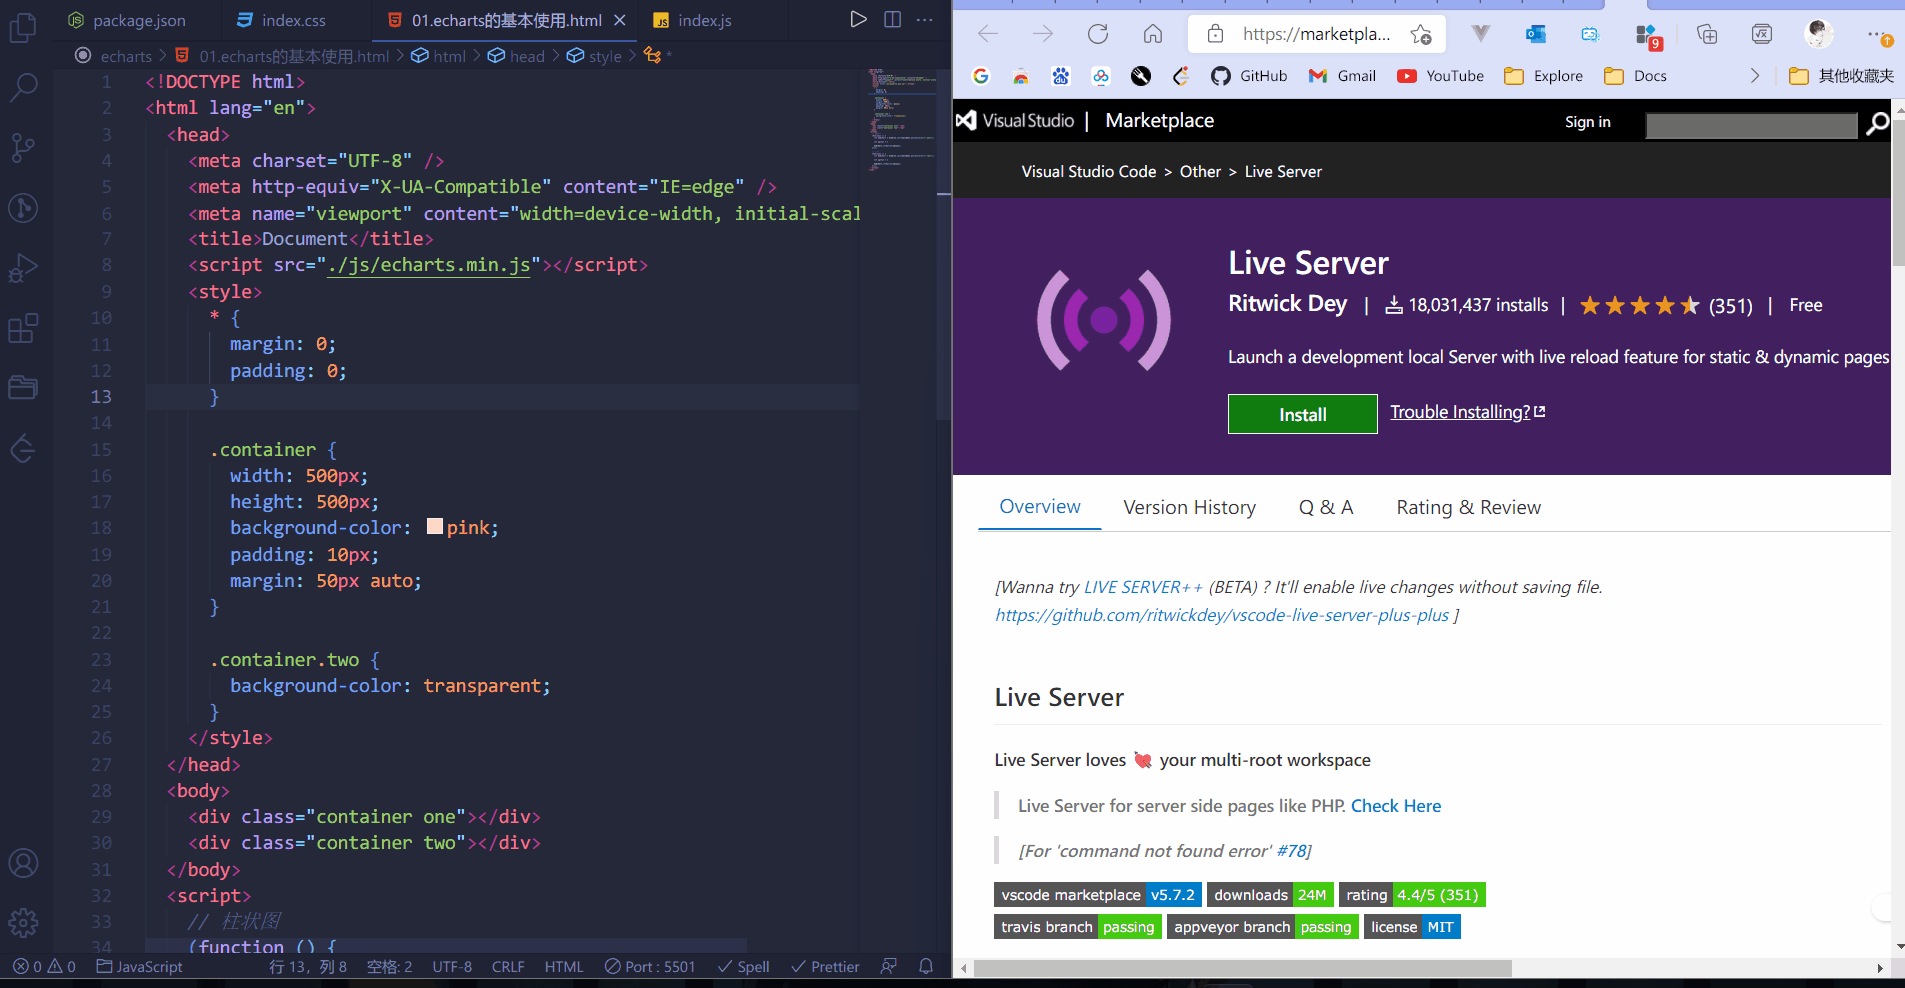1905x988 pixels.
Task: Toggle the Spell checker status item
Action: [x=743, y=967]
